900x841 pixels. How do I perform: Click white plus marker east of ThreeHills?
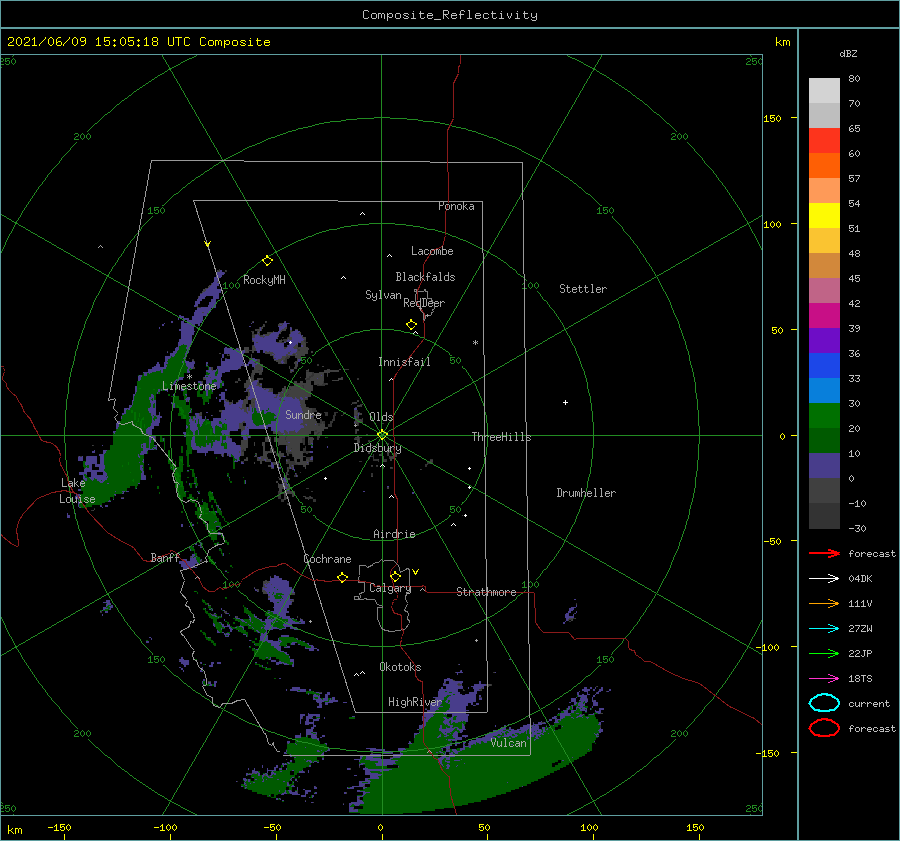pos(565,402)
